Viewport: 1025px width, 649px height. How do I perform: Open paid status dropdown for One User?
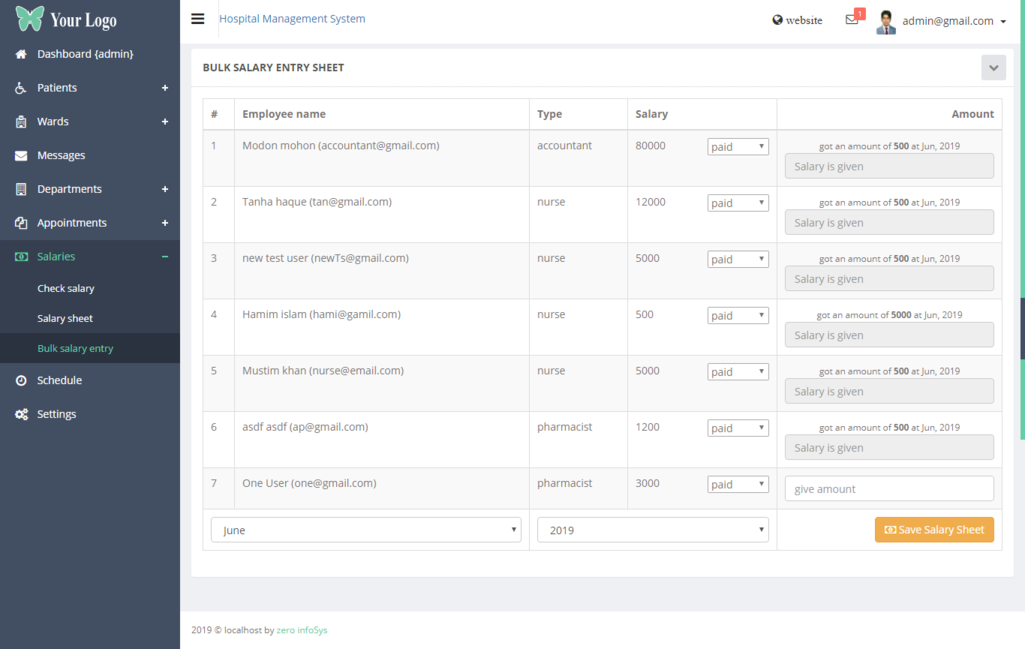(x=738, y=484)
